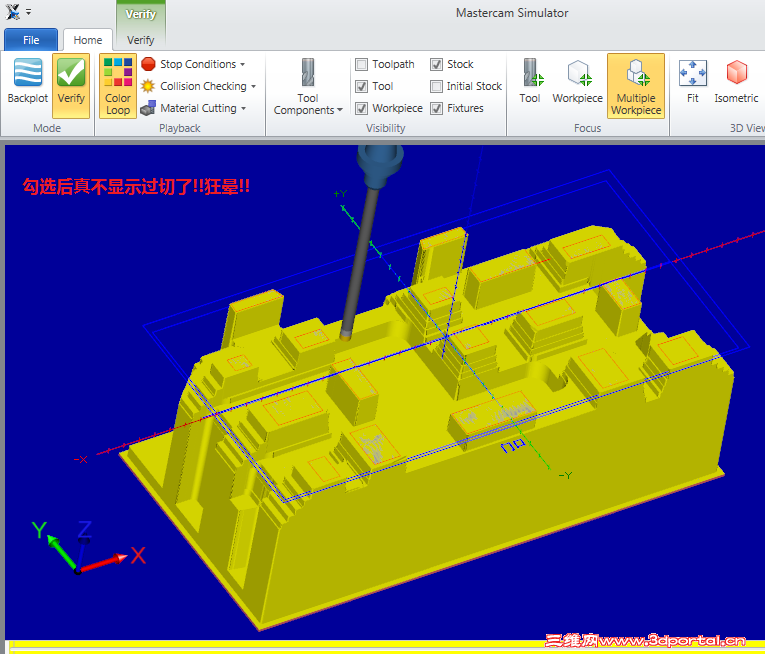765x654 pixels.
Task: Click the Material Cutting label
Action: coord(199,108)
